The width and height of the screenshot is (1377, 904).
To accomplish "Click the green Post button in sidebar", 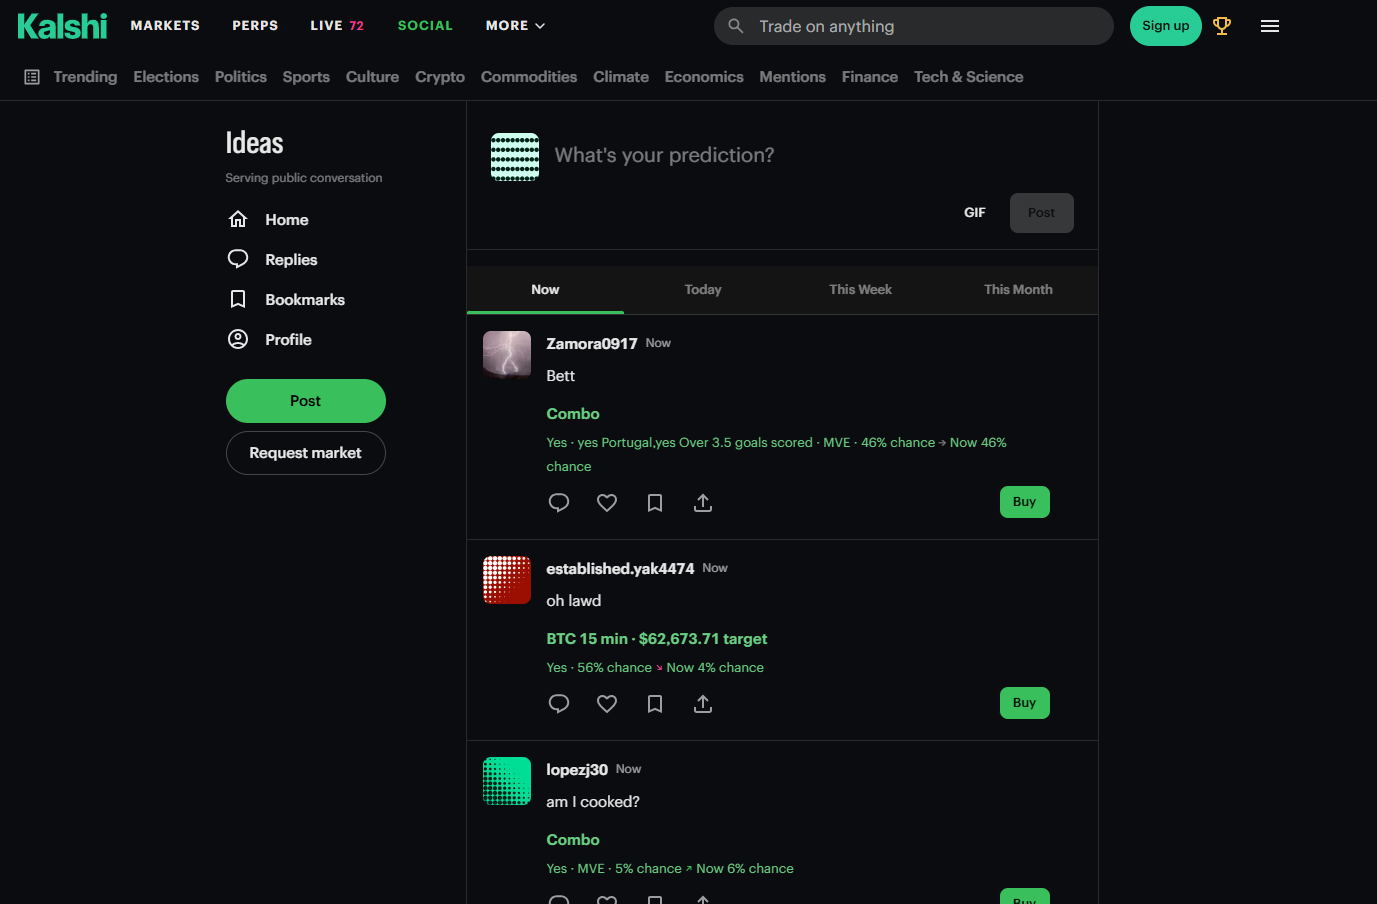I will point(306,401).
